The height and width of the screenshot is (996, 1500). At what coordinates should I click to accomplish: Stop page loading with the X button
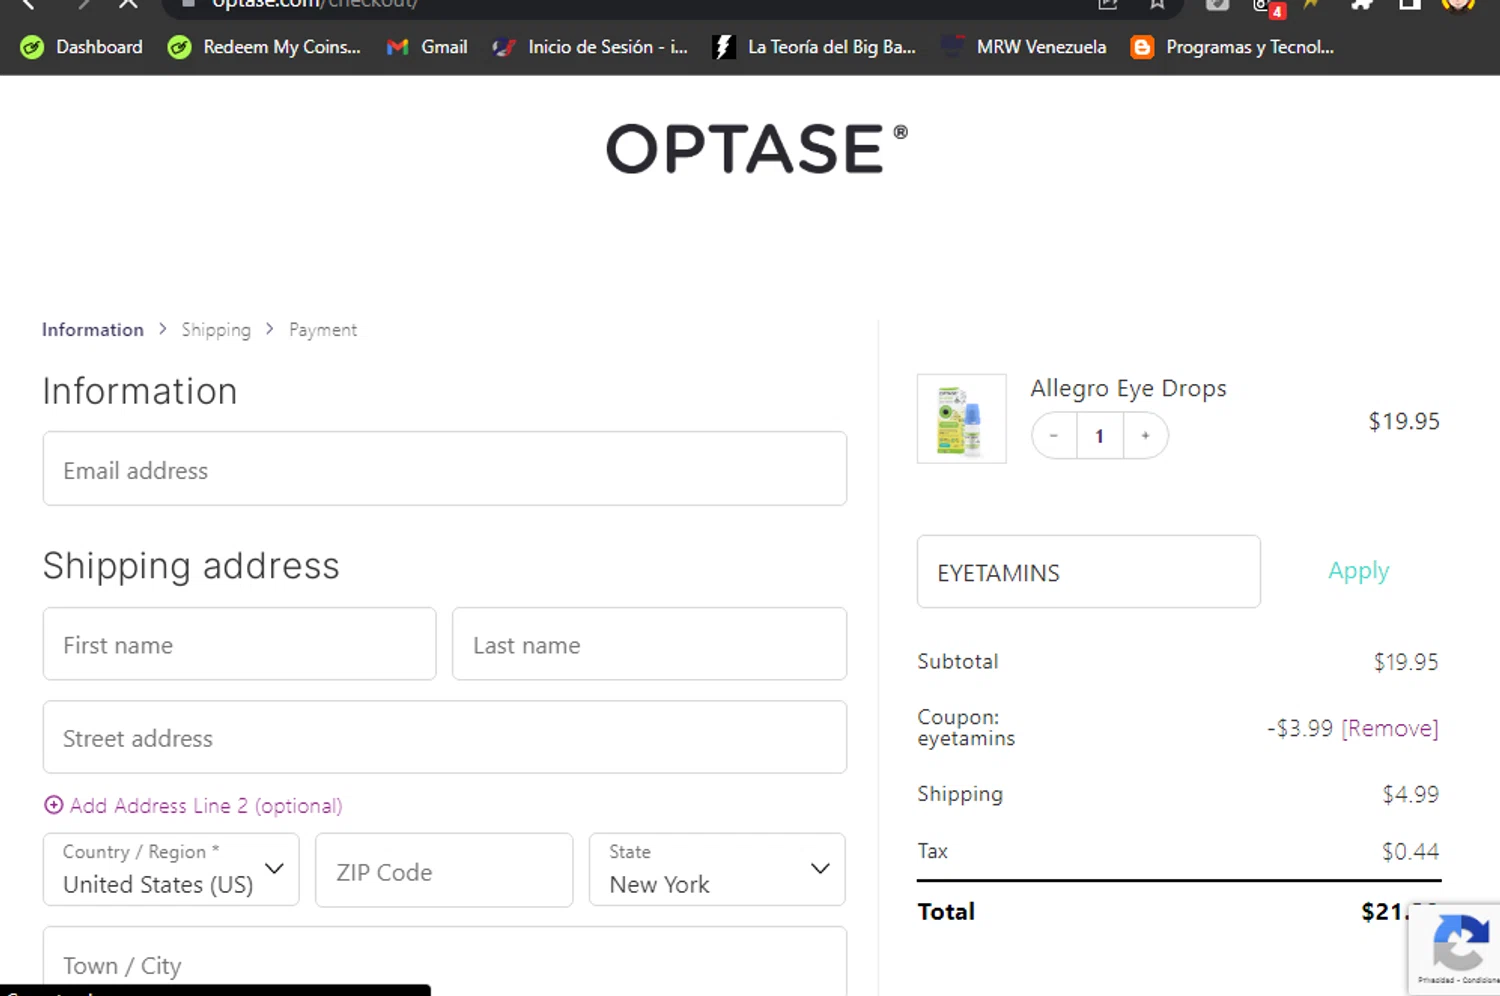click(128, 4)
